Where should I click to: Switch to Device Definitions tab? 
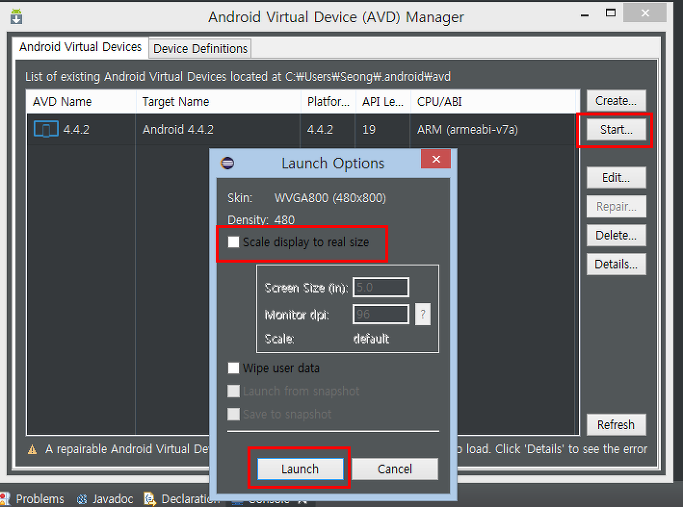click(200, 48)
